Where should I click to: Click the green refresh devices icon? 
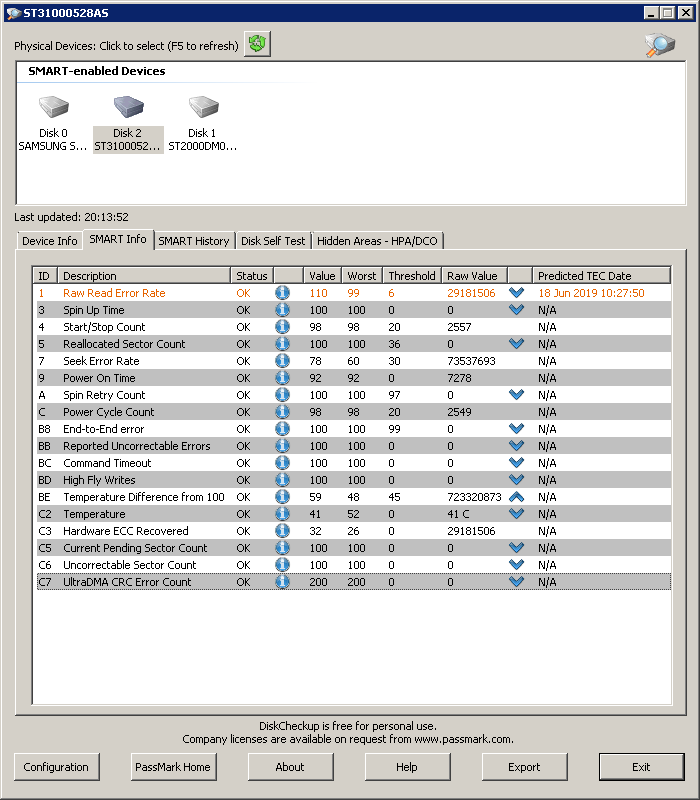257,44
